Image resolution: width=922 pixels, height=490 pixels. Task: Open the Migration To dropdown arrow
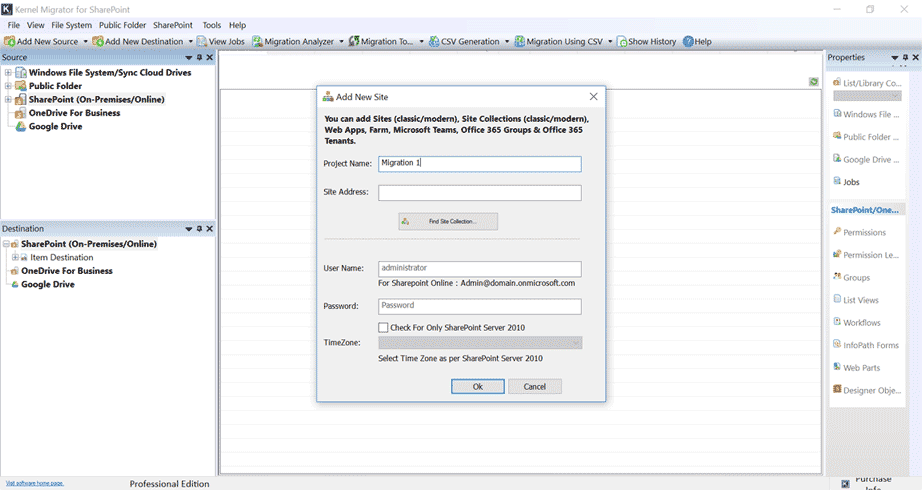(x=421, y=42)
